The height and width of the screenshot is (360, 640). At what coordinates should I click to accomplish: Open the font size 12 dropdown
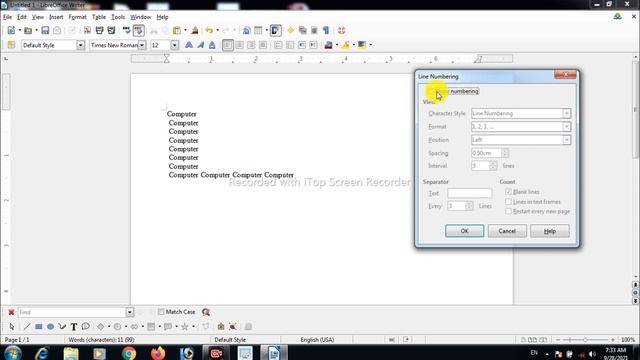174,45
